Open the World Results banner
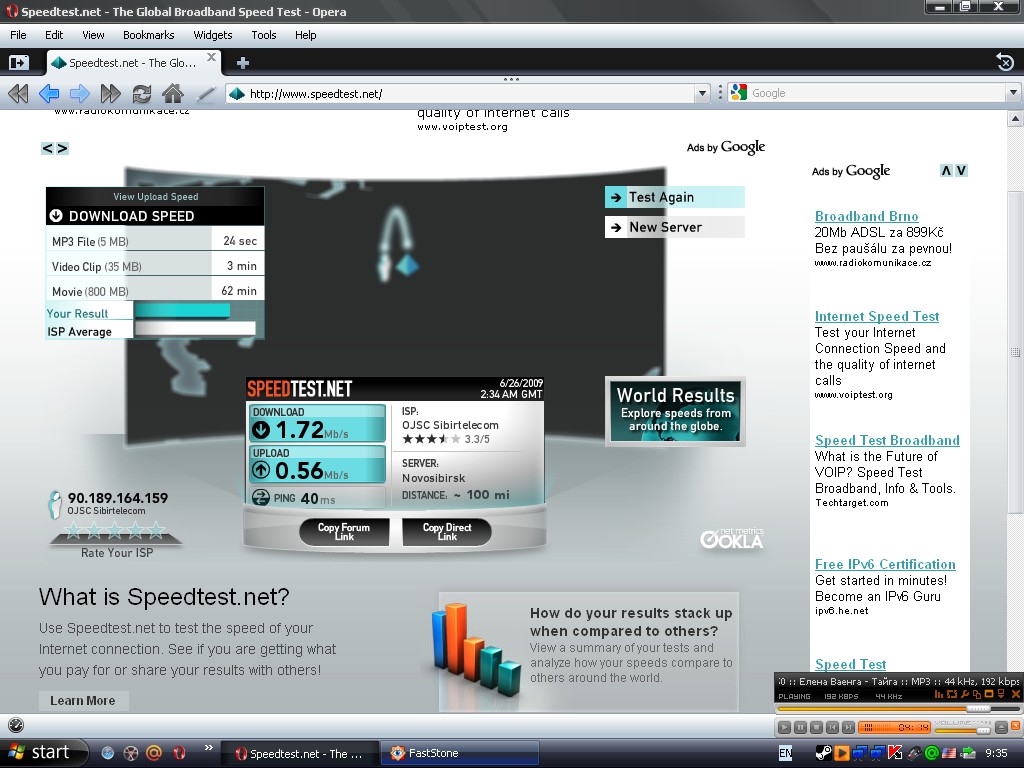Screen dimensions: 1024x768 675,411
